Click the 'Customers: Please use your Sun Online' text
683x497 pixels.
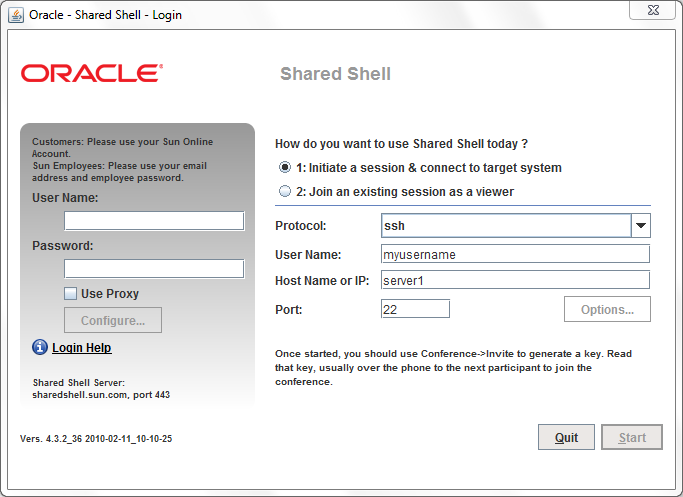pyautogui.click(x=122, y=147)
